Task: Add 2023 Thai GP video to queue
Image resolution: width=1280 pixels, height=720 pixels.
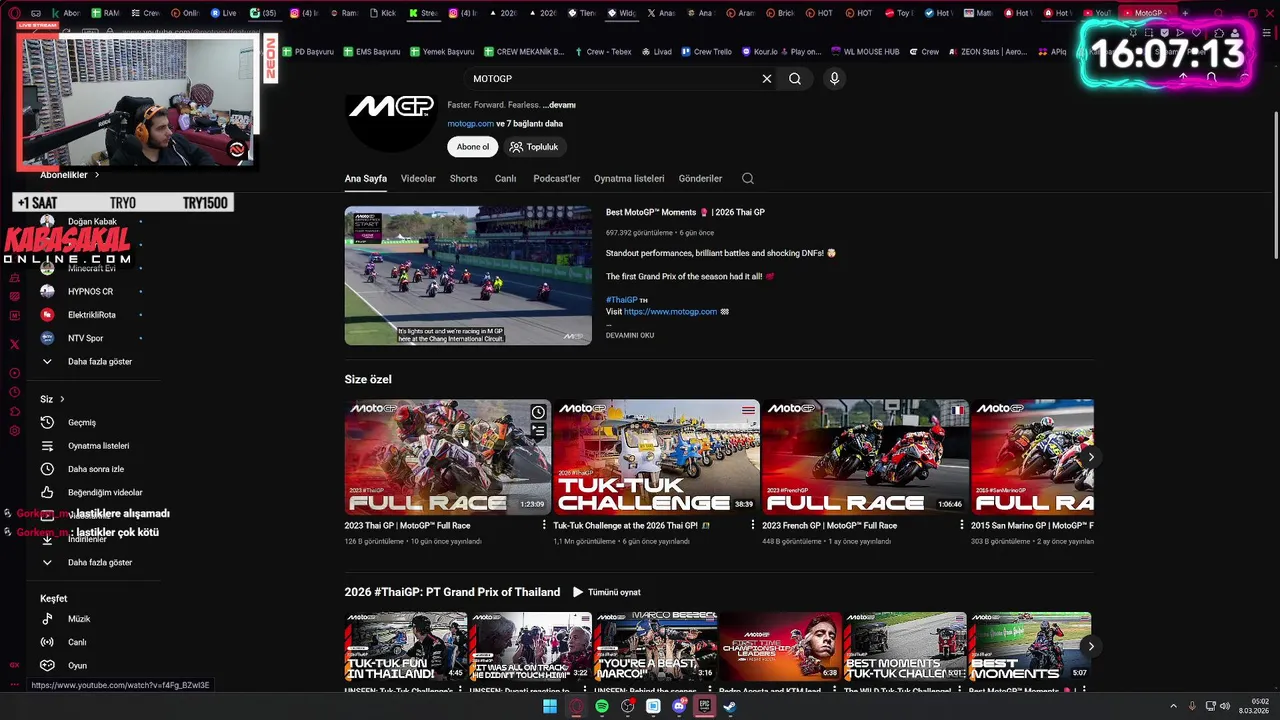Action: 538,431
